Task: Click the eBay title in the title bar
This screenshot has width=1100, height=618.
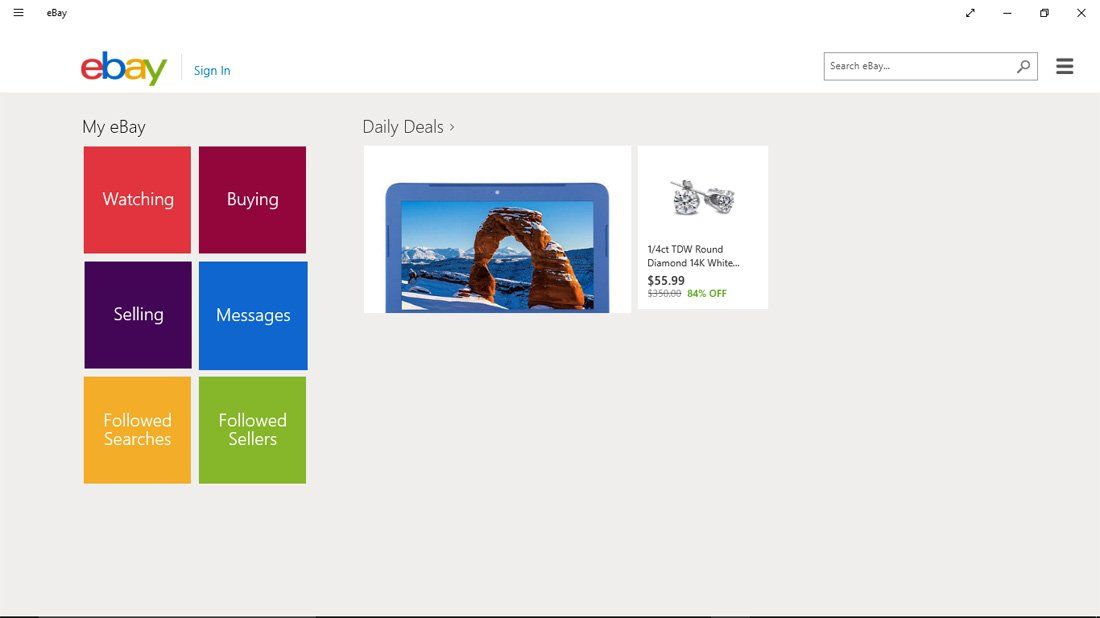Action: [56, 12]
